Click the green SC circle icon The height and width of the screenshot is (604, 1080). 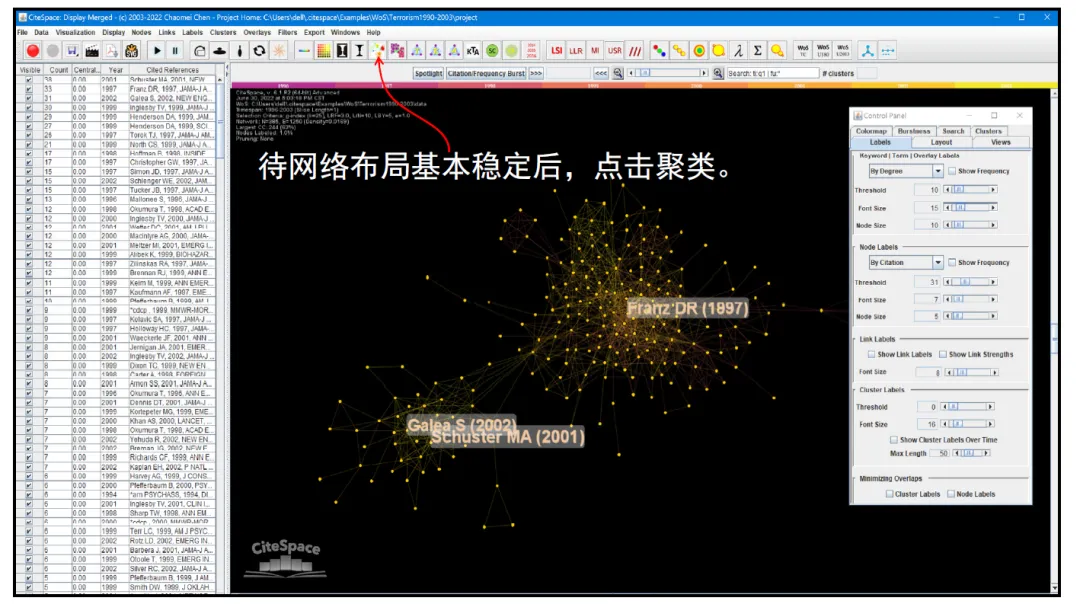point(492,50)
